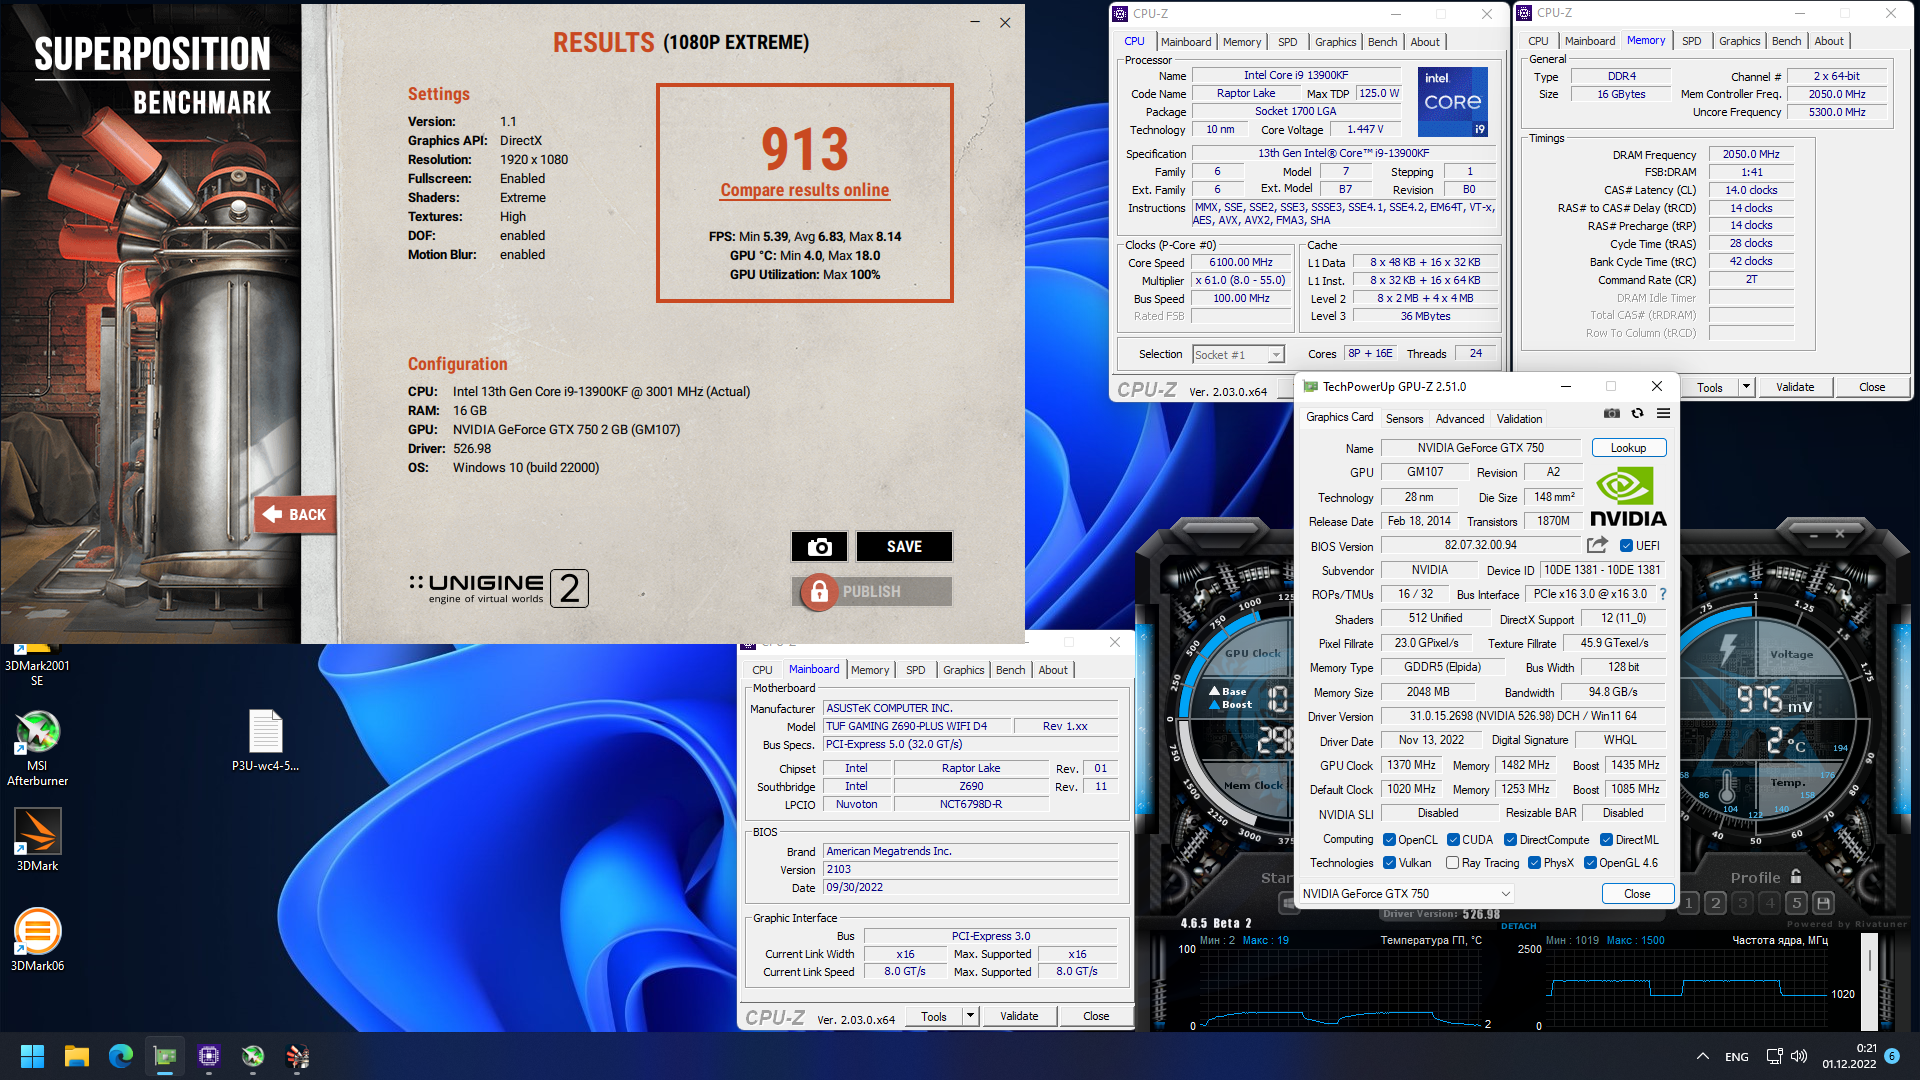Open the GPU-Z hamburger menu

(x=1663, y=413)
